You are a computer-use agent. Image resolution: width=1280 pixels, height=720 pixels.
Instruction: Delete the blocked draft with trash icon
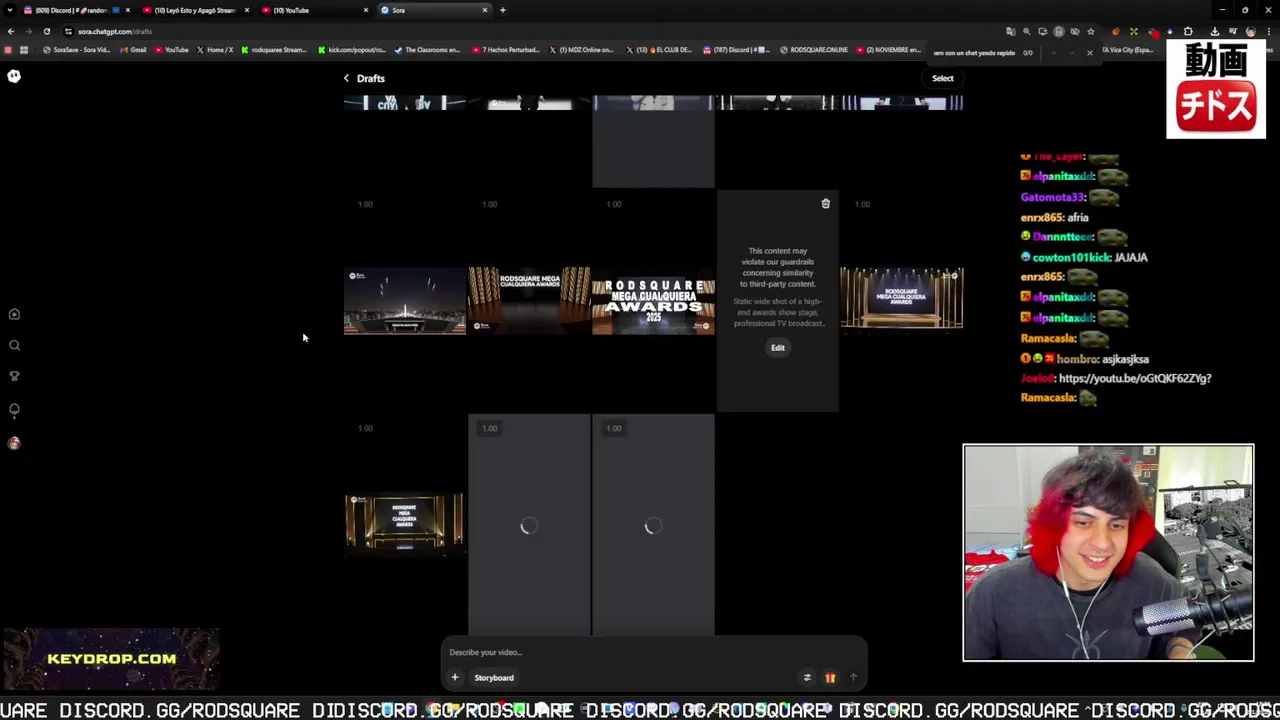[x=825, y=203]
